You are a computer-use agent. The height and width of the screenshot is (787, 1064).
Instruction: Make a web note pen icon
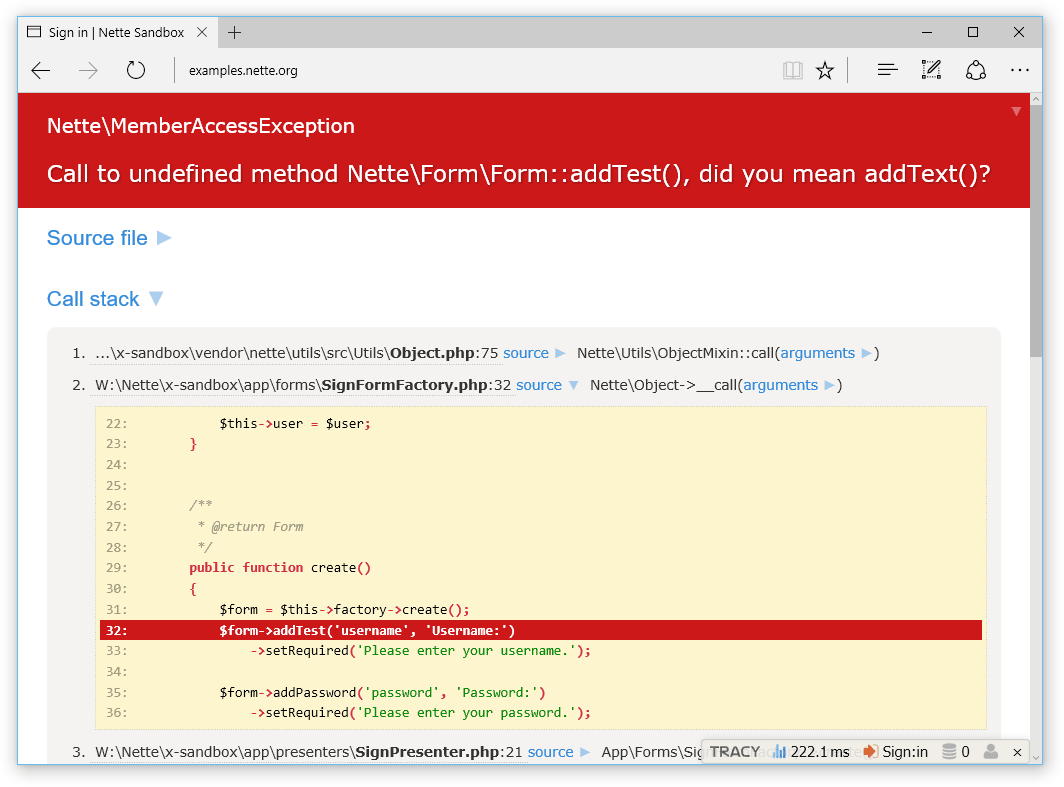tap(931, 70)
